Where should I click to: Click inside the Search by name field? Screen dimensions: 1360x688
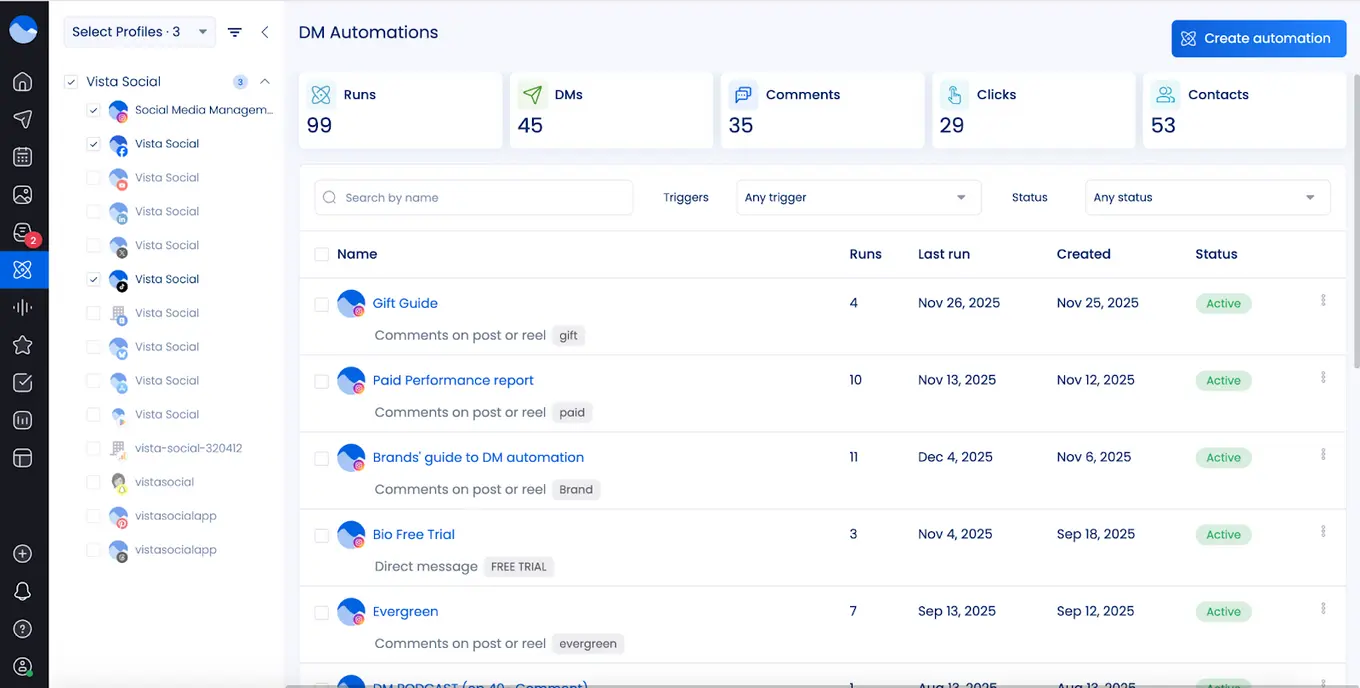tap(473, 197)
